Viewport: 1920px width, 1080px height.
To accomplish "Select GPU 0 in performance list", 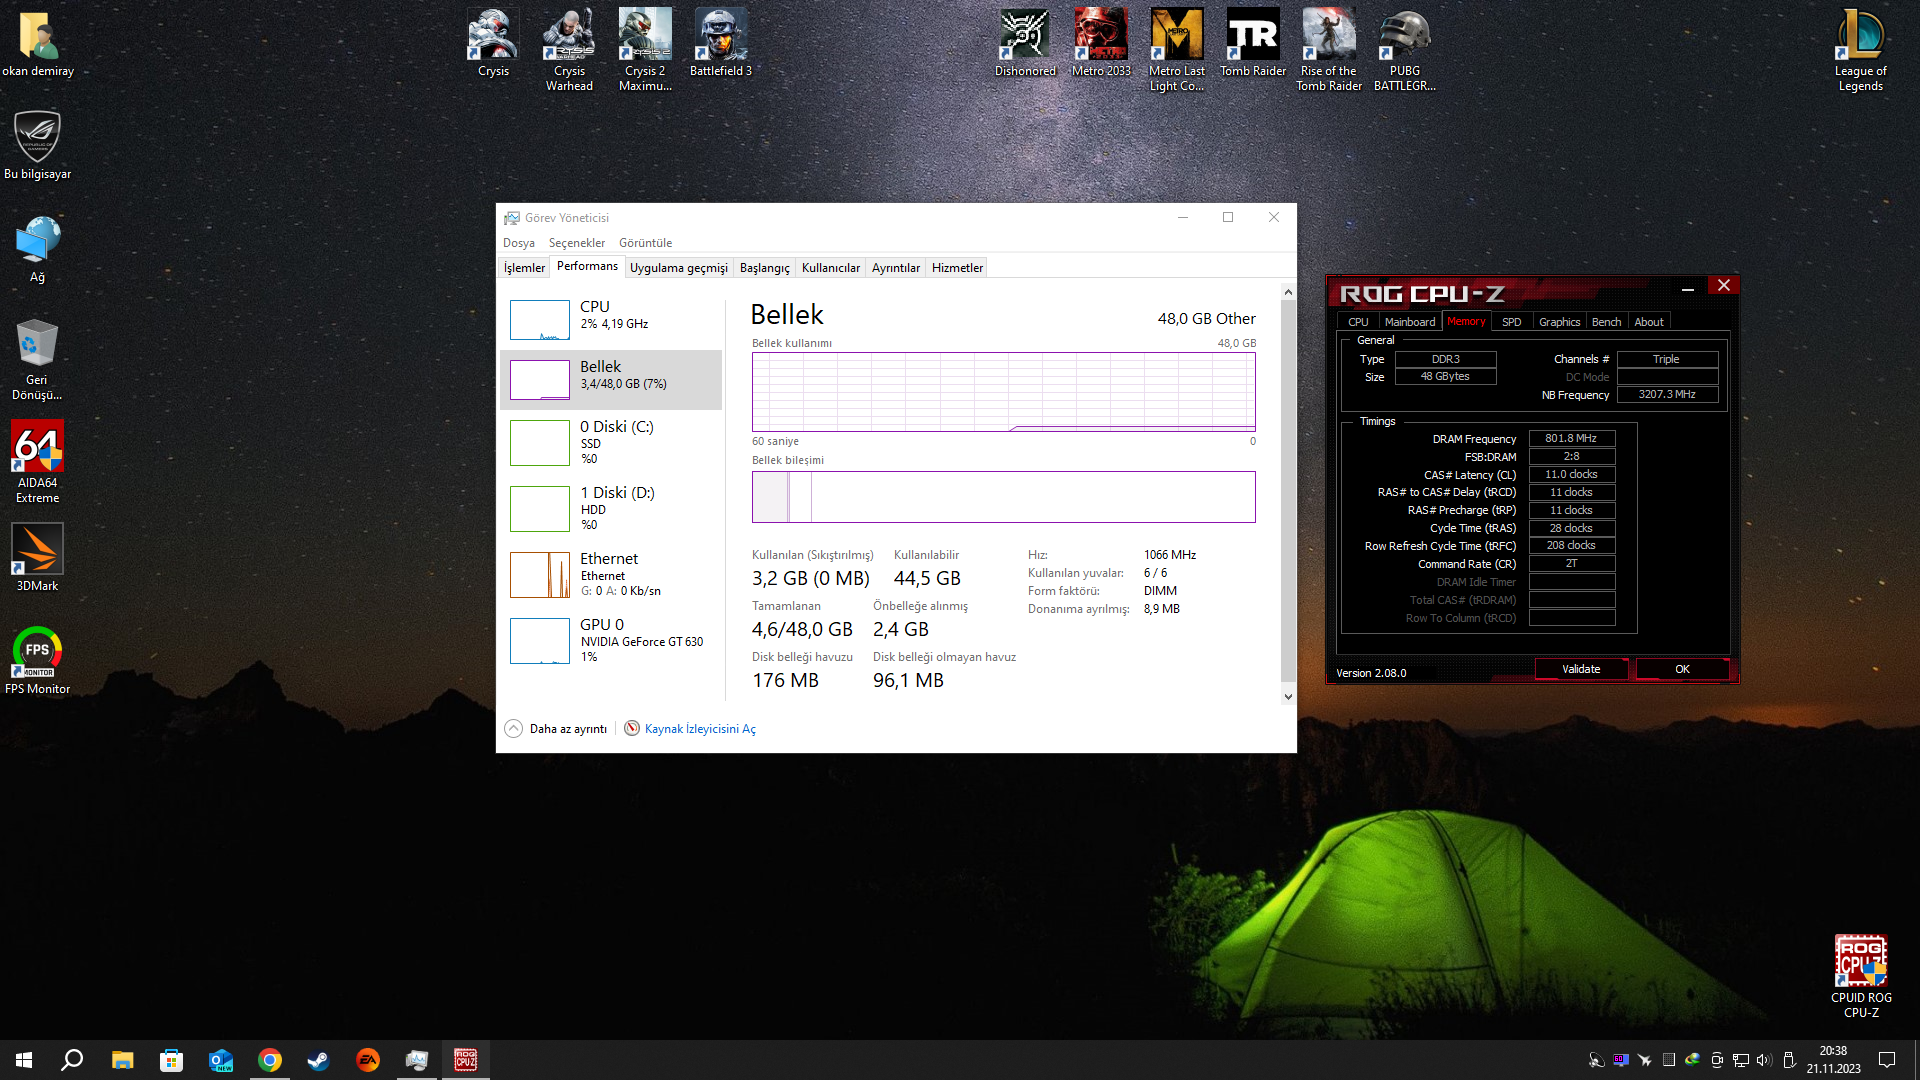I will [610, 640].
